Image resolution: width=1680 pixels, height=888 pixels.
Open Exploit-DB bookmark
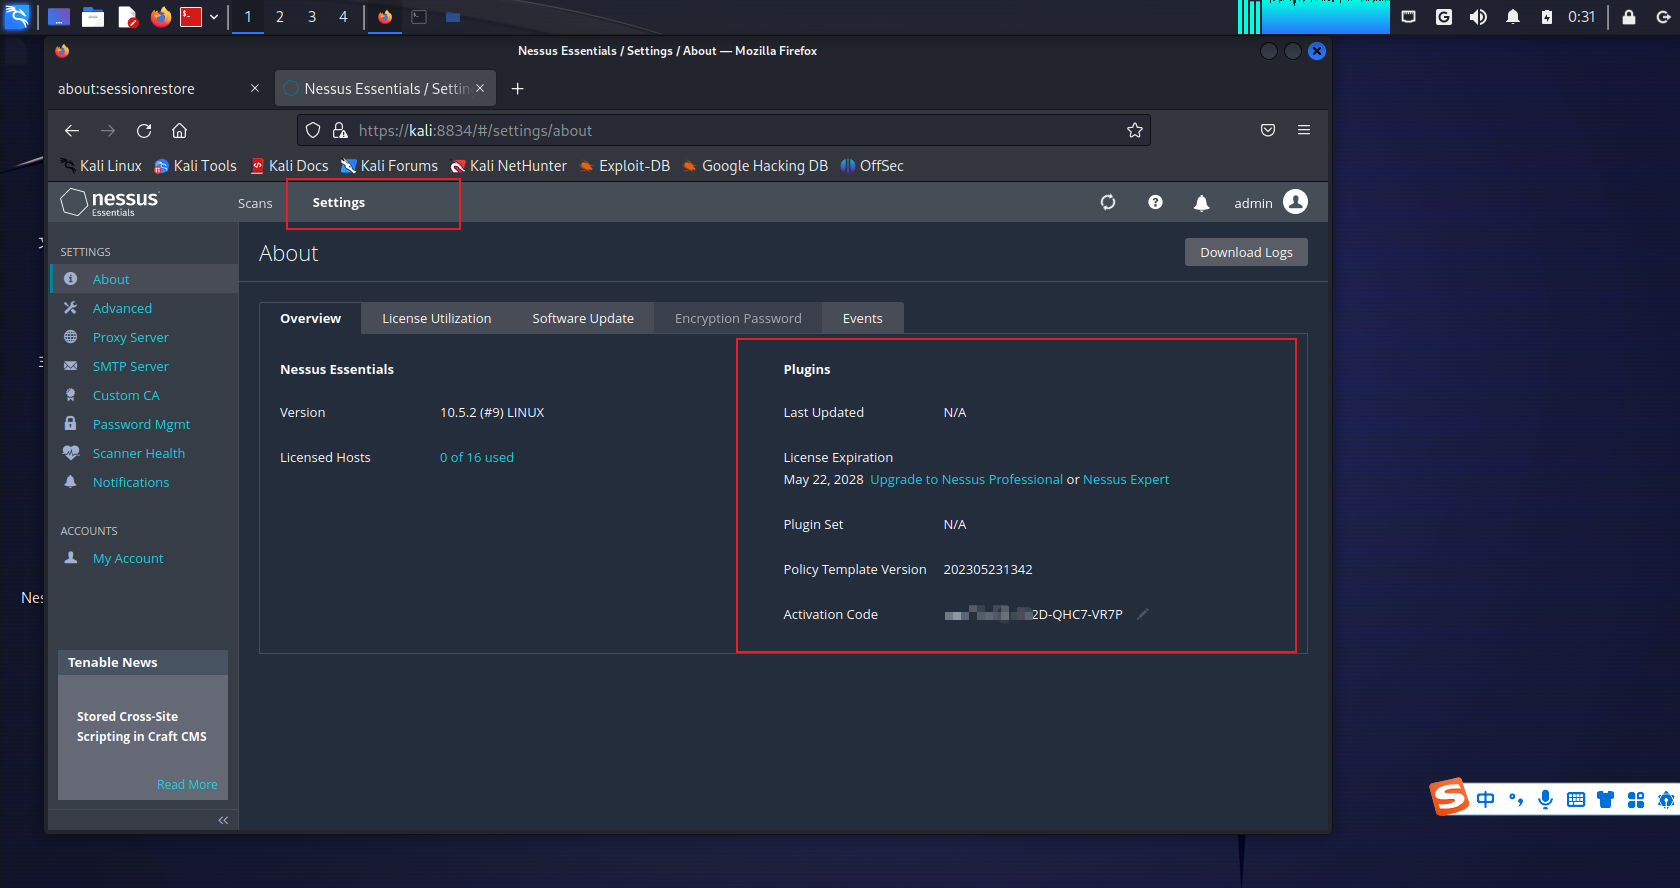pos(625,166)
